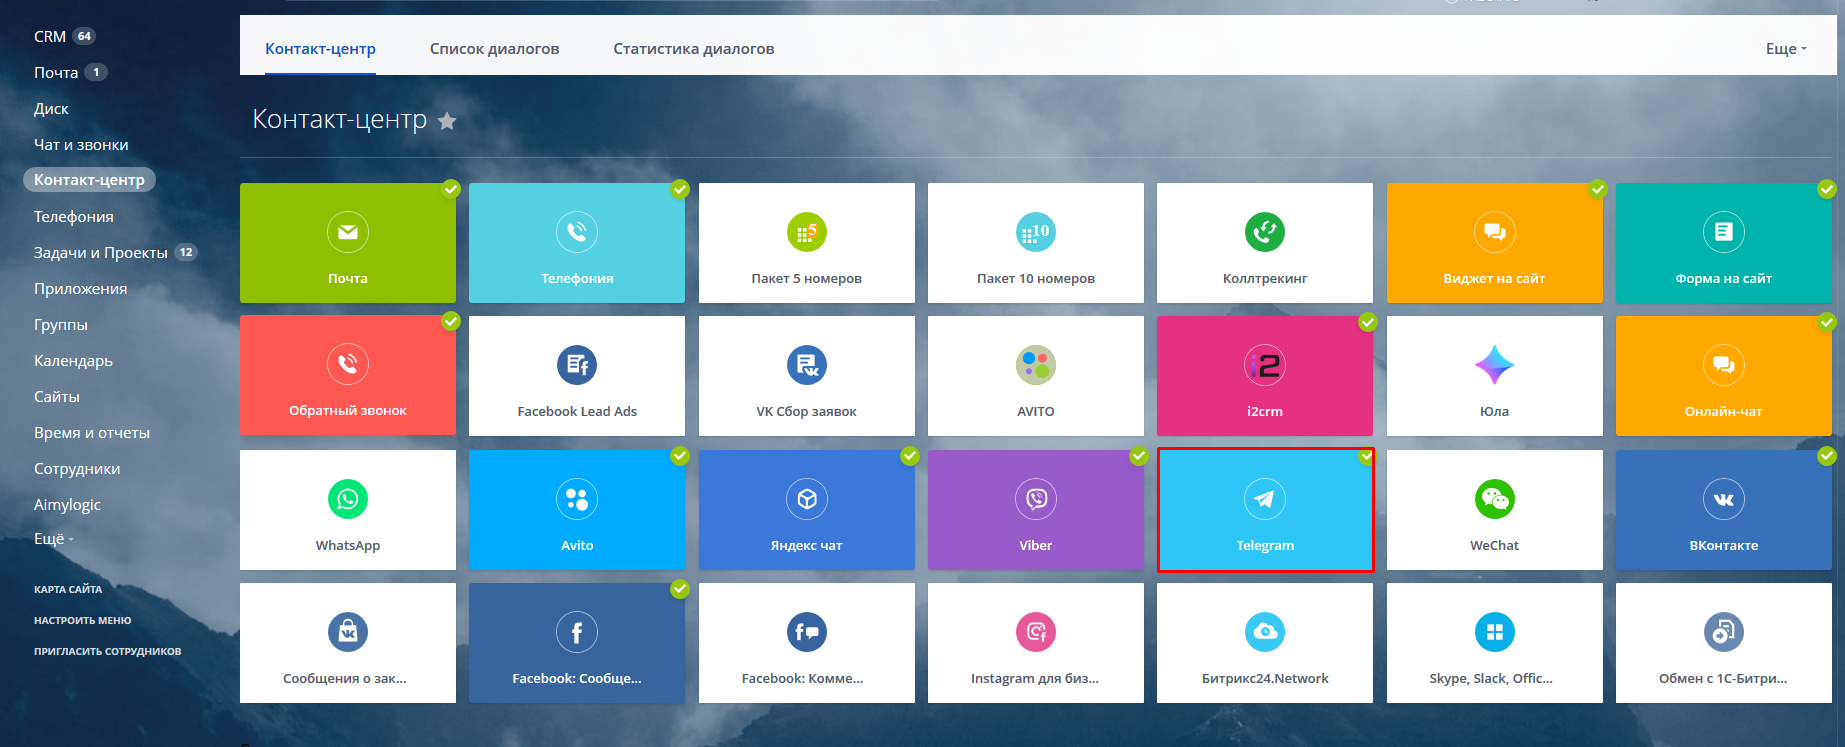Open the Viber icon
Screen dimensions: 1845x747
tap(1036, 499)
